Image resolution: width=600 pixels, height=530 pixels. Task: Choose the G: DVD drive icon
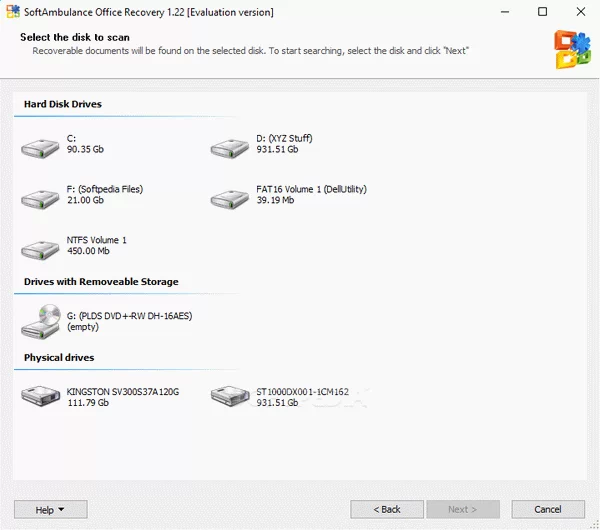click(x=41, y=321)
